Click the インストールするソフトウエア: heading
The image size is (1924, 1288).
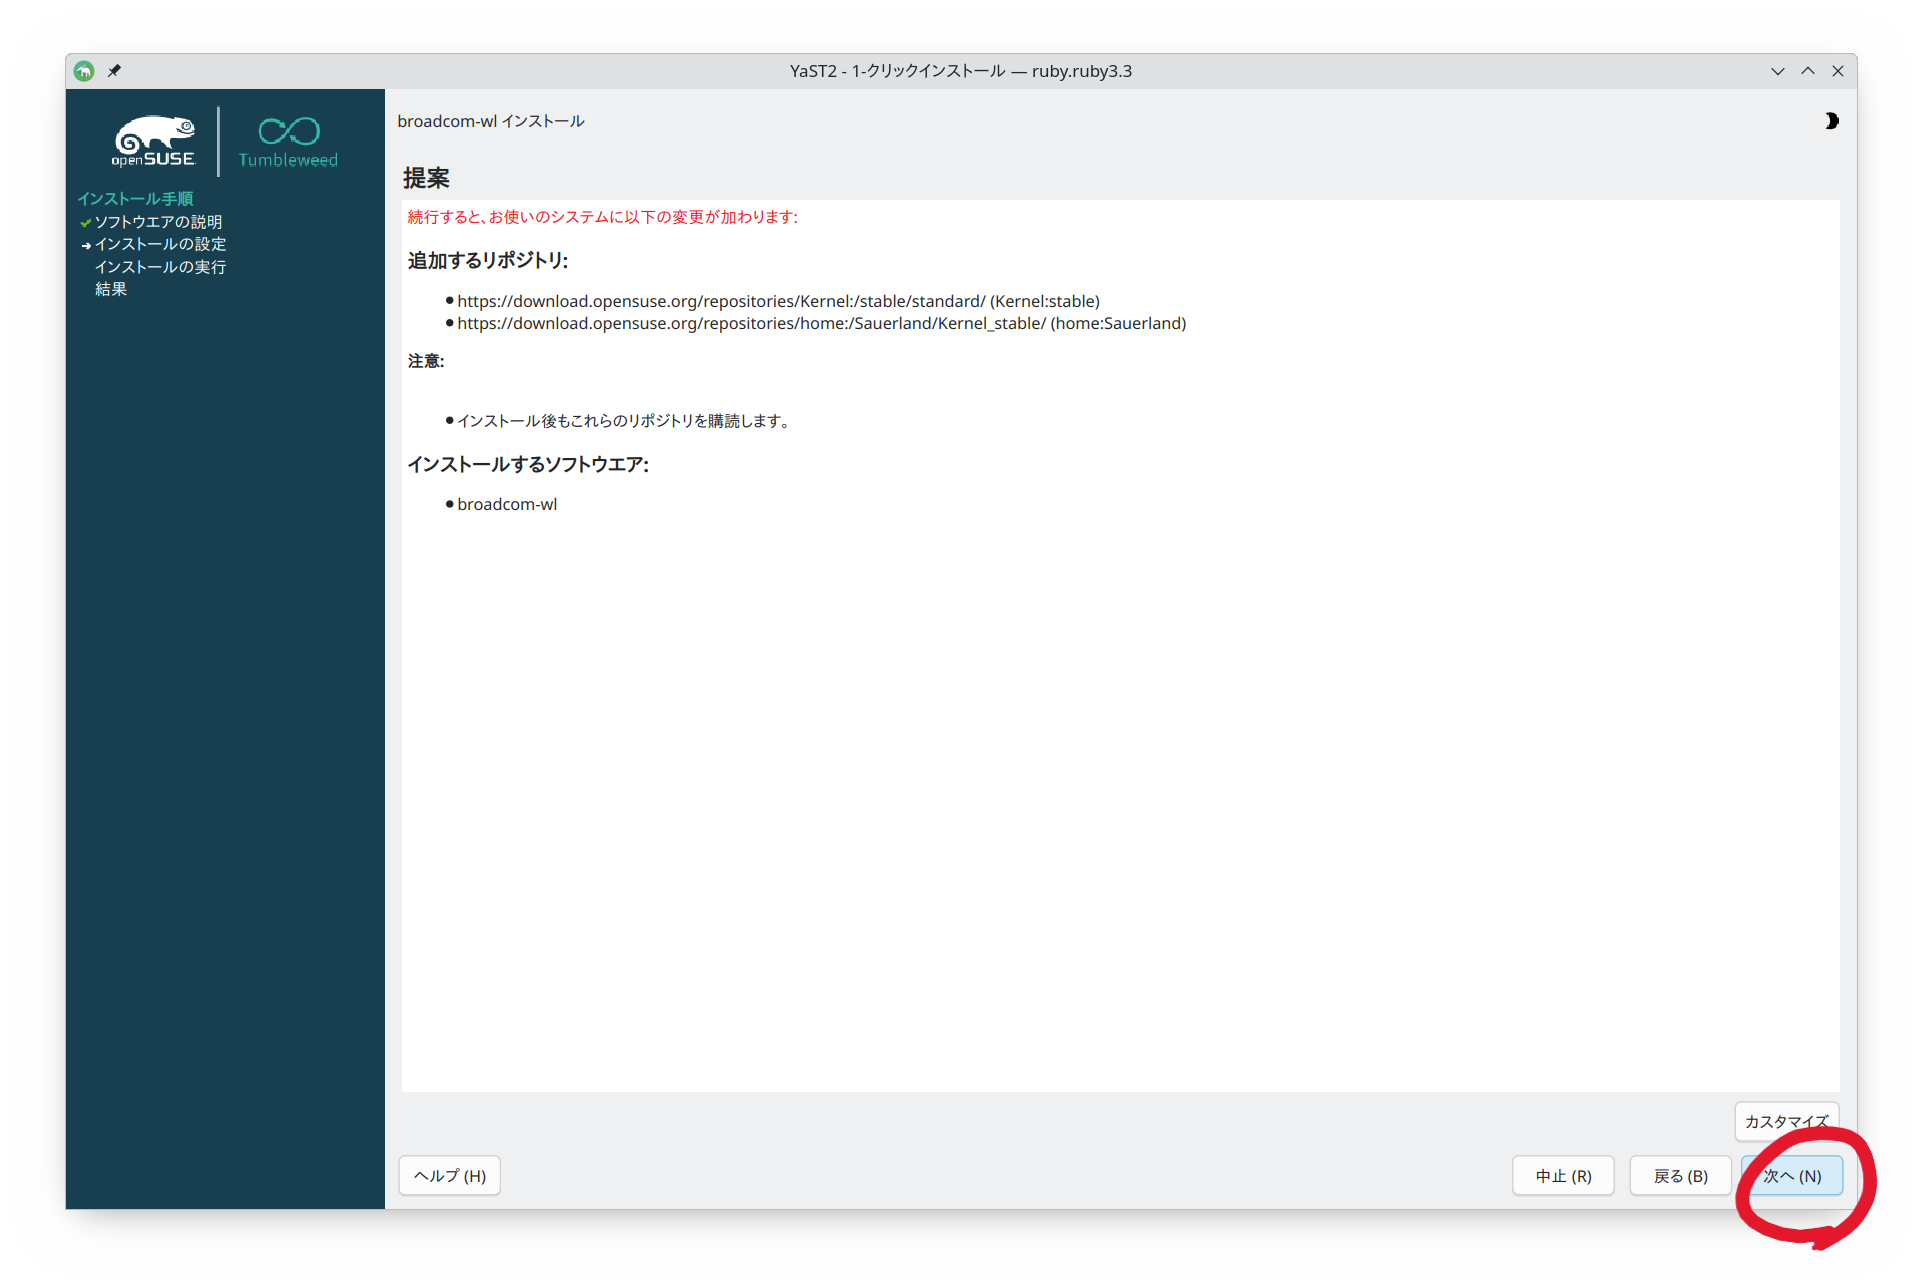pyautogui.click(x=528, y=465)
